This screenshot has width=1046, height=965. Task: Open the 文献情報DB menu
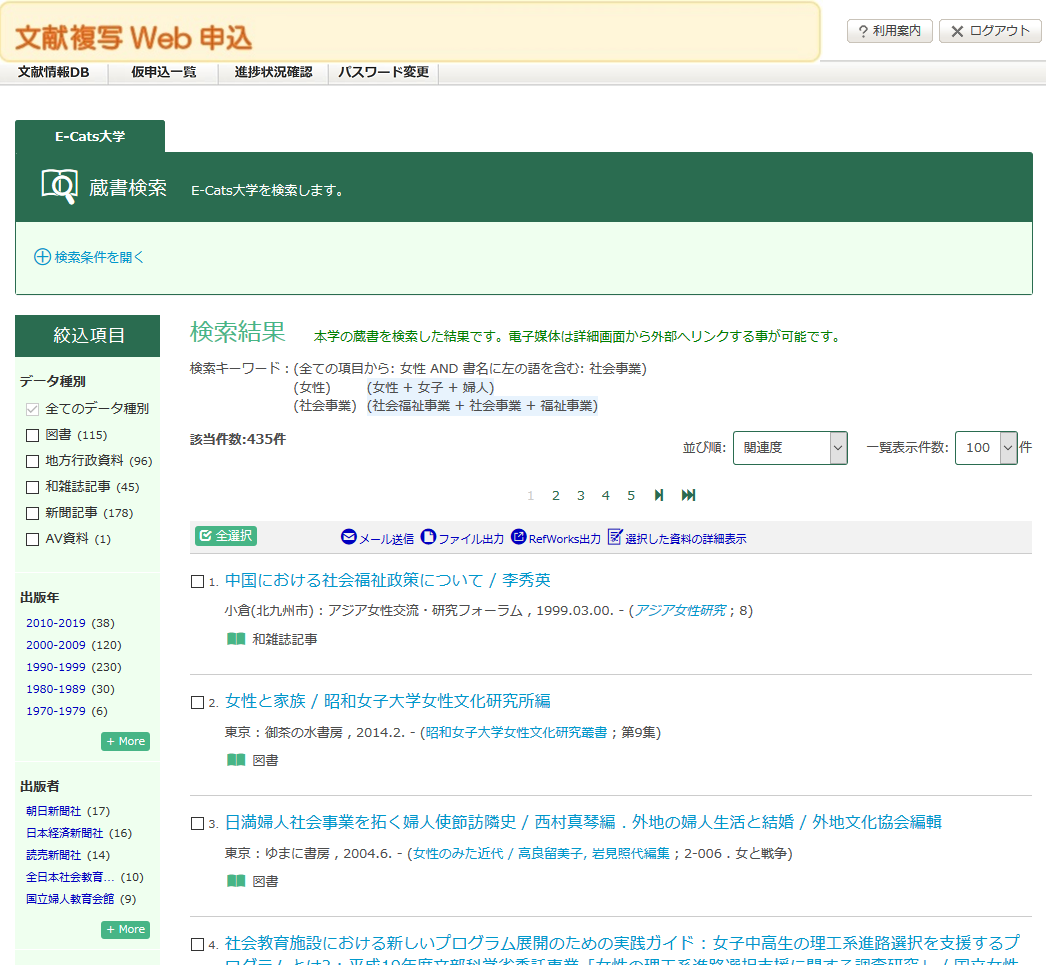[x=53, y=72]
